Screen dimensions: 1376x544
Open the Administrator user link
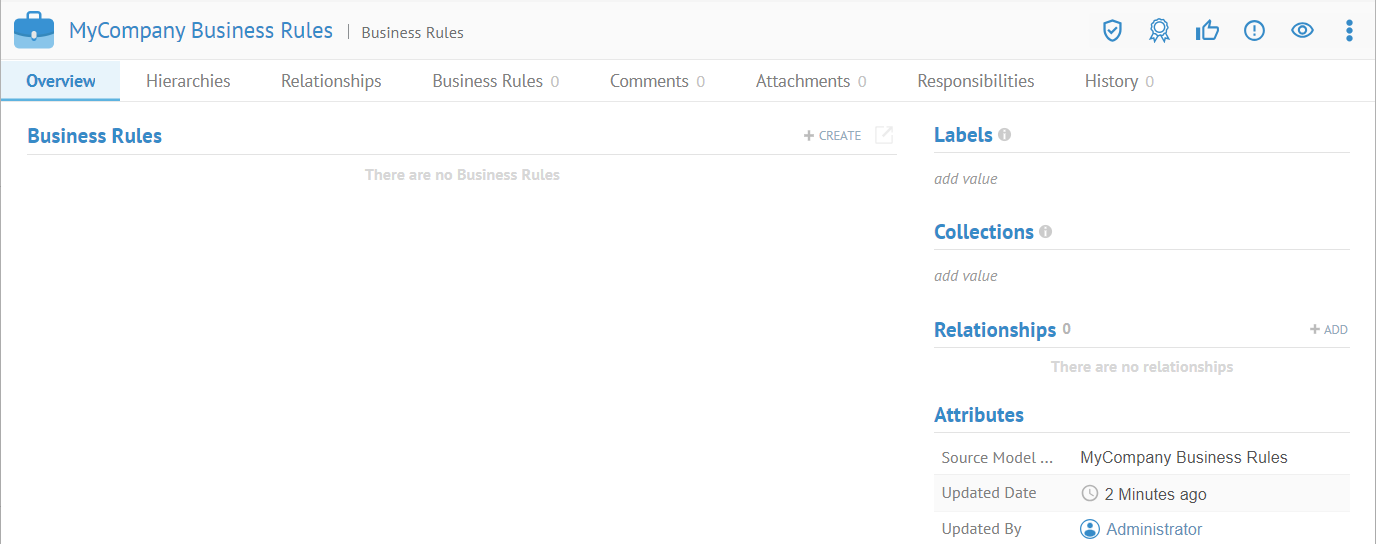1154,529
